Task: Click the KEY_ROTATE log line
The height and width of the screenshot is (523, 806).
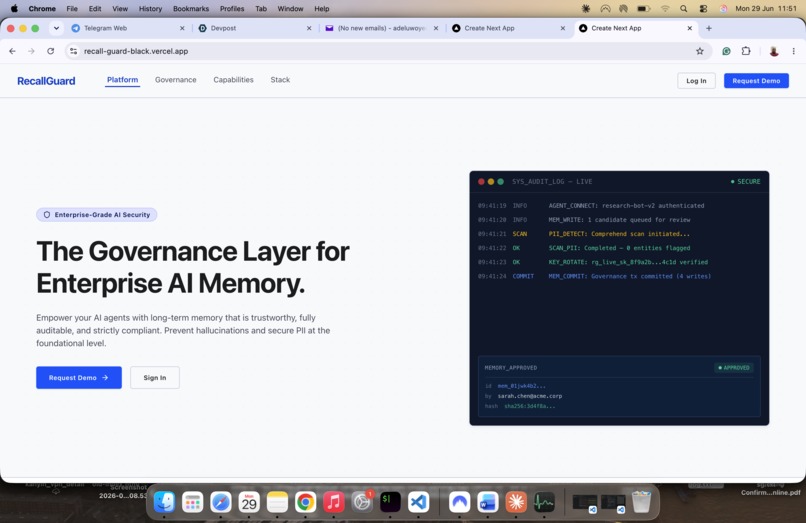Action: tap(593, 262)
